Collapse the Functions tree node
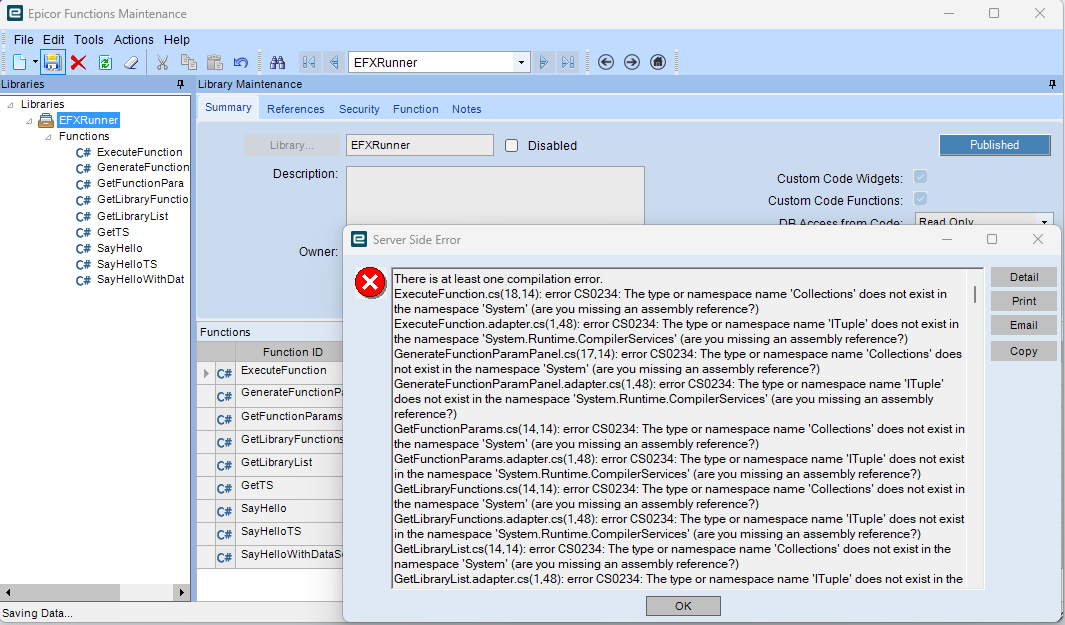Screen dimensions: 1065x625 coord(48,137)
